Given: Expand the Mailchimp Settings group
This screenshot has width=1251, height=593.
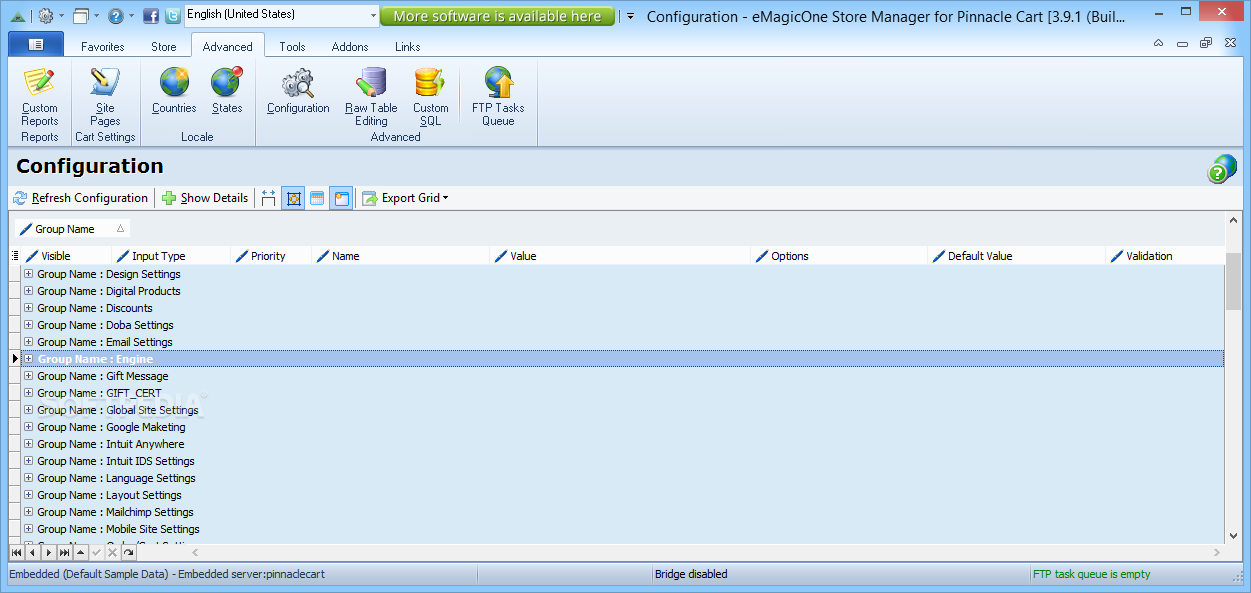Looking at the screenshot, I should [28, 512].
